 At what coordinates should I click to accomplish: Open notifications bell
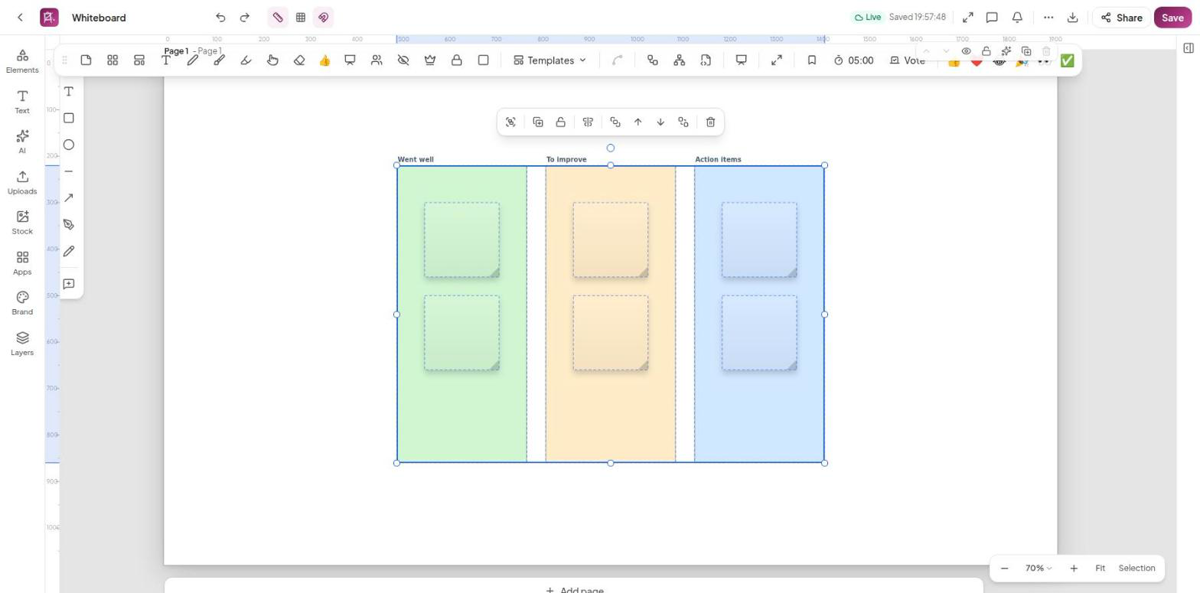coord(1017,17)
